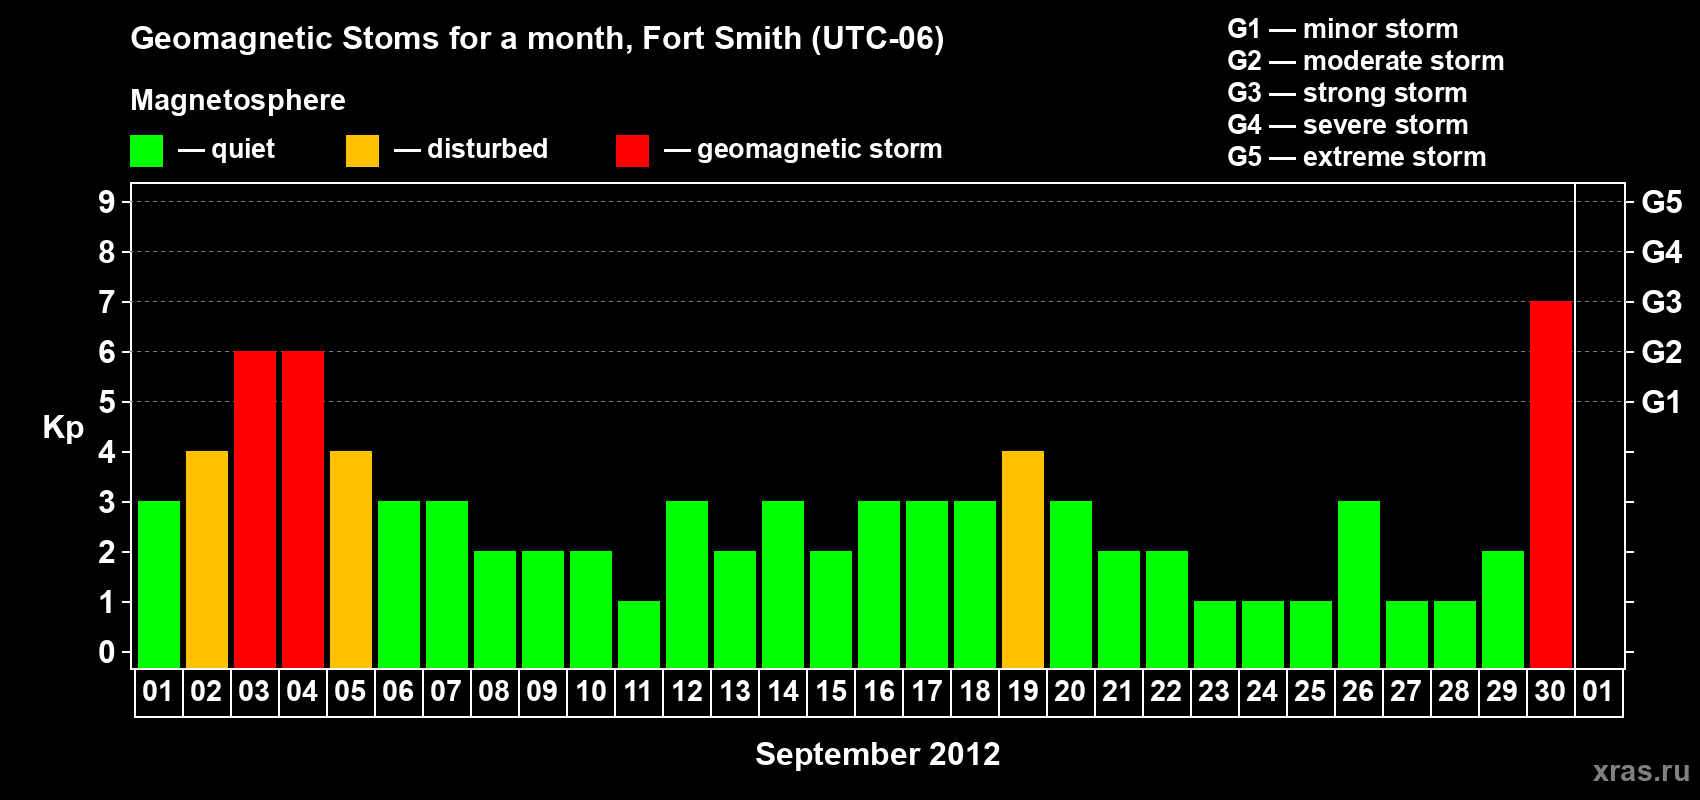Click date label 30 on the axis
The width and height of the screenshot is (1700, 800).
(x=1550, y=691)
